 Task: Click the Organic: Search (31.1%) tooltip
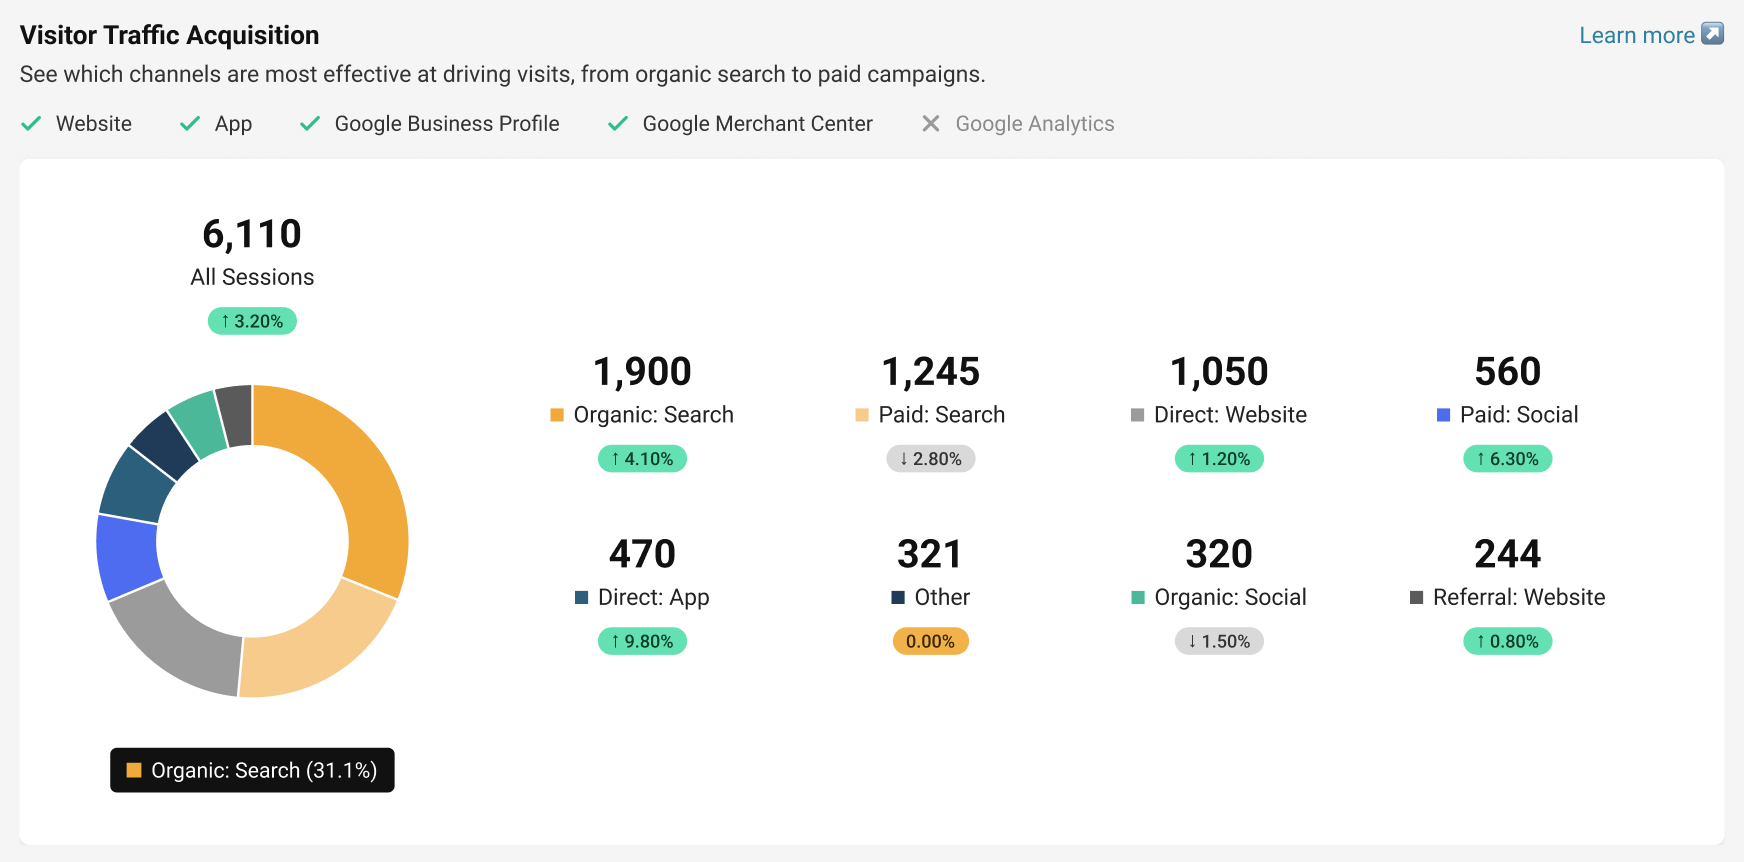tap(252, 770)
